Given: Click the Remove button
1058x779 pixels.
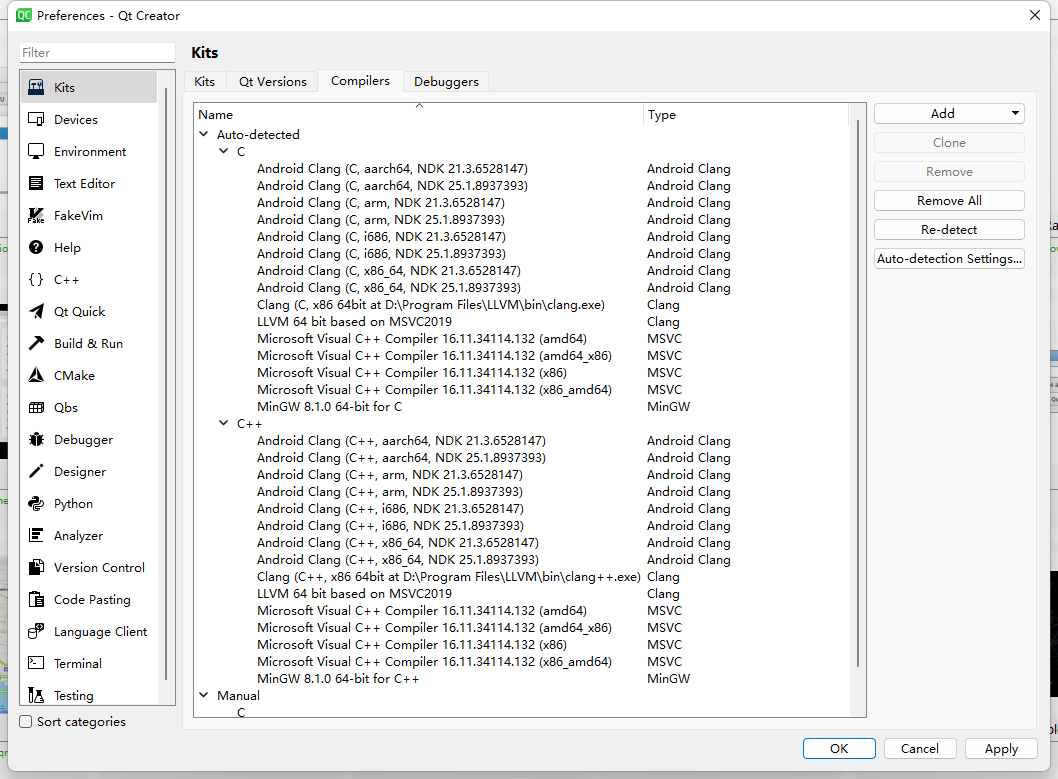Looking at the screenshot, I should (x=949, y=171).
